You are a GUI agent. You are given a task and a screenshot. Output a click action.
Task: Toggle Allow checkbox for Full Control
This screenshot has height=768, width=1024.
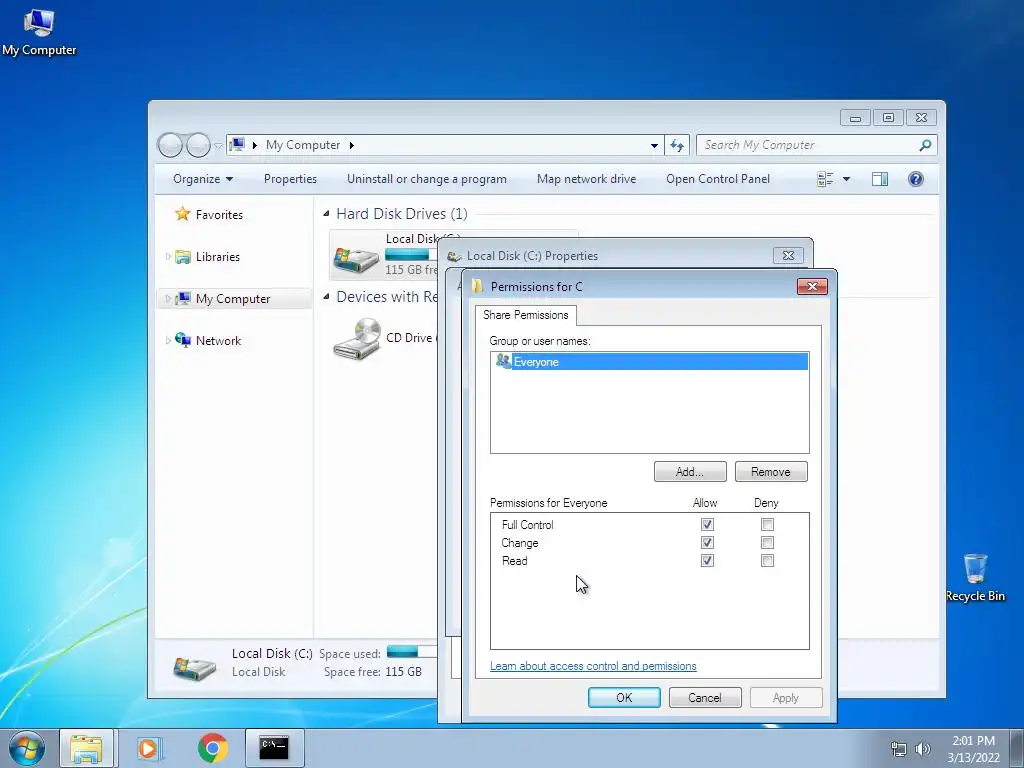point(707,524)
